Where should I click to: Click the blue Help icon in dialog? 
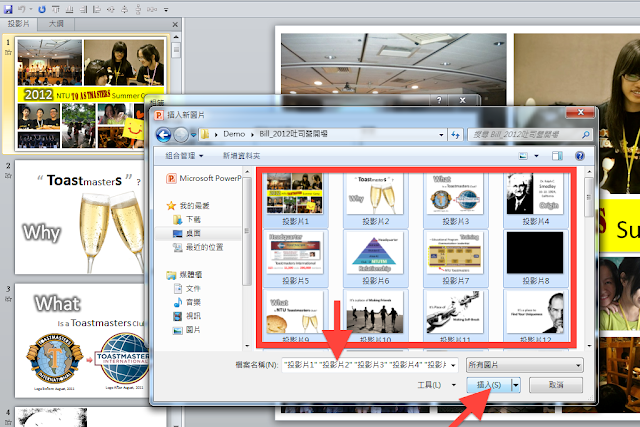tap(580, 156)
